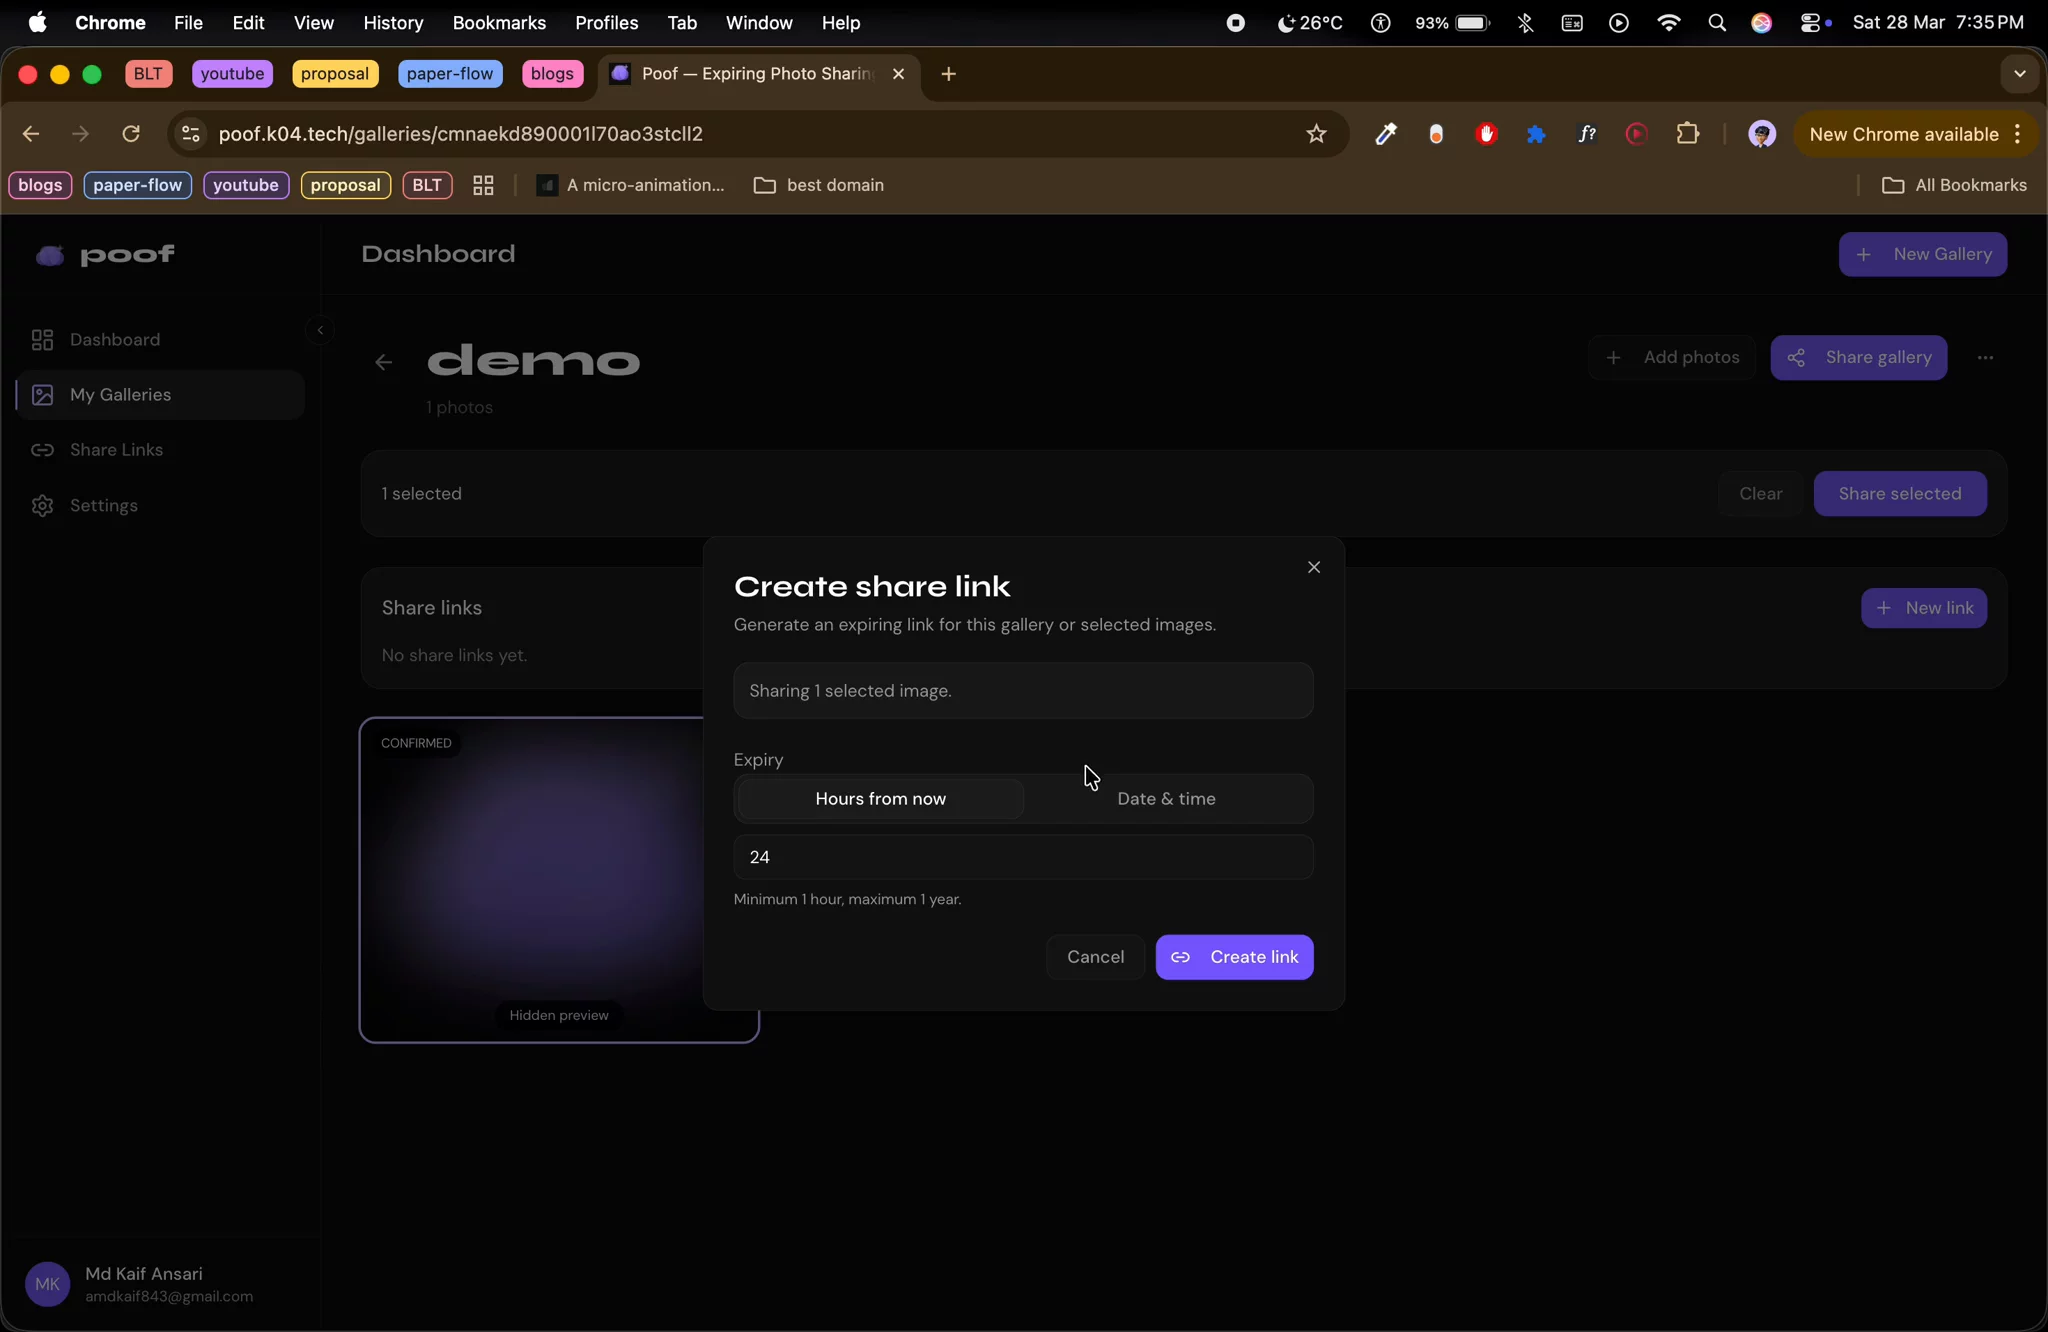Image resolution: width=2048 pixels, height=1332 pixels.
Task: Open the Bookmarks menu
Action: [499, 22]
